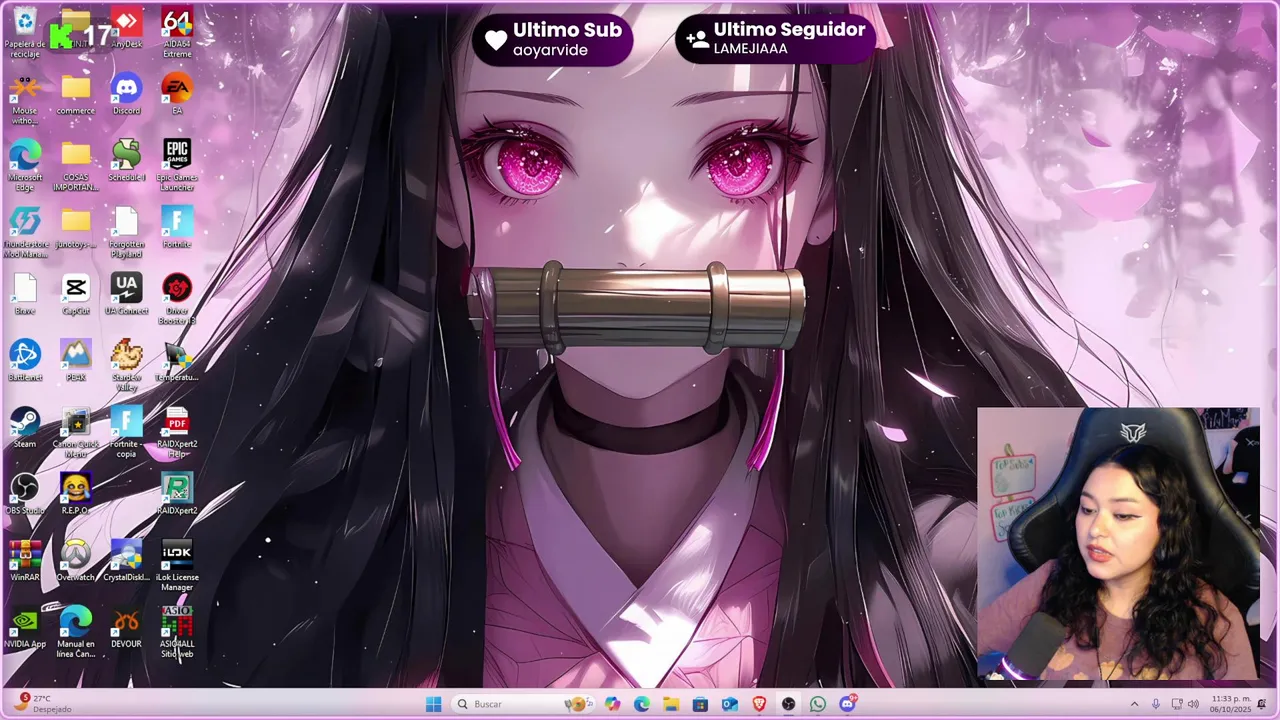Launch the DEVOUR game shortcut
The height and width of the screenshot is (720, 1280).
click(x=126, y=628)
